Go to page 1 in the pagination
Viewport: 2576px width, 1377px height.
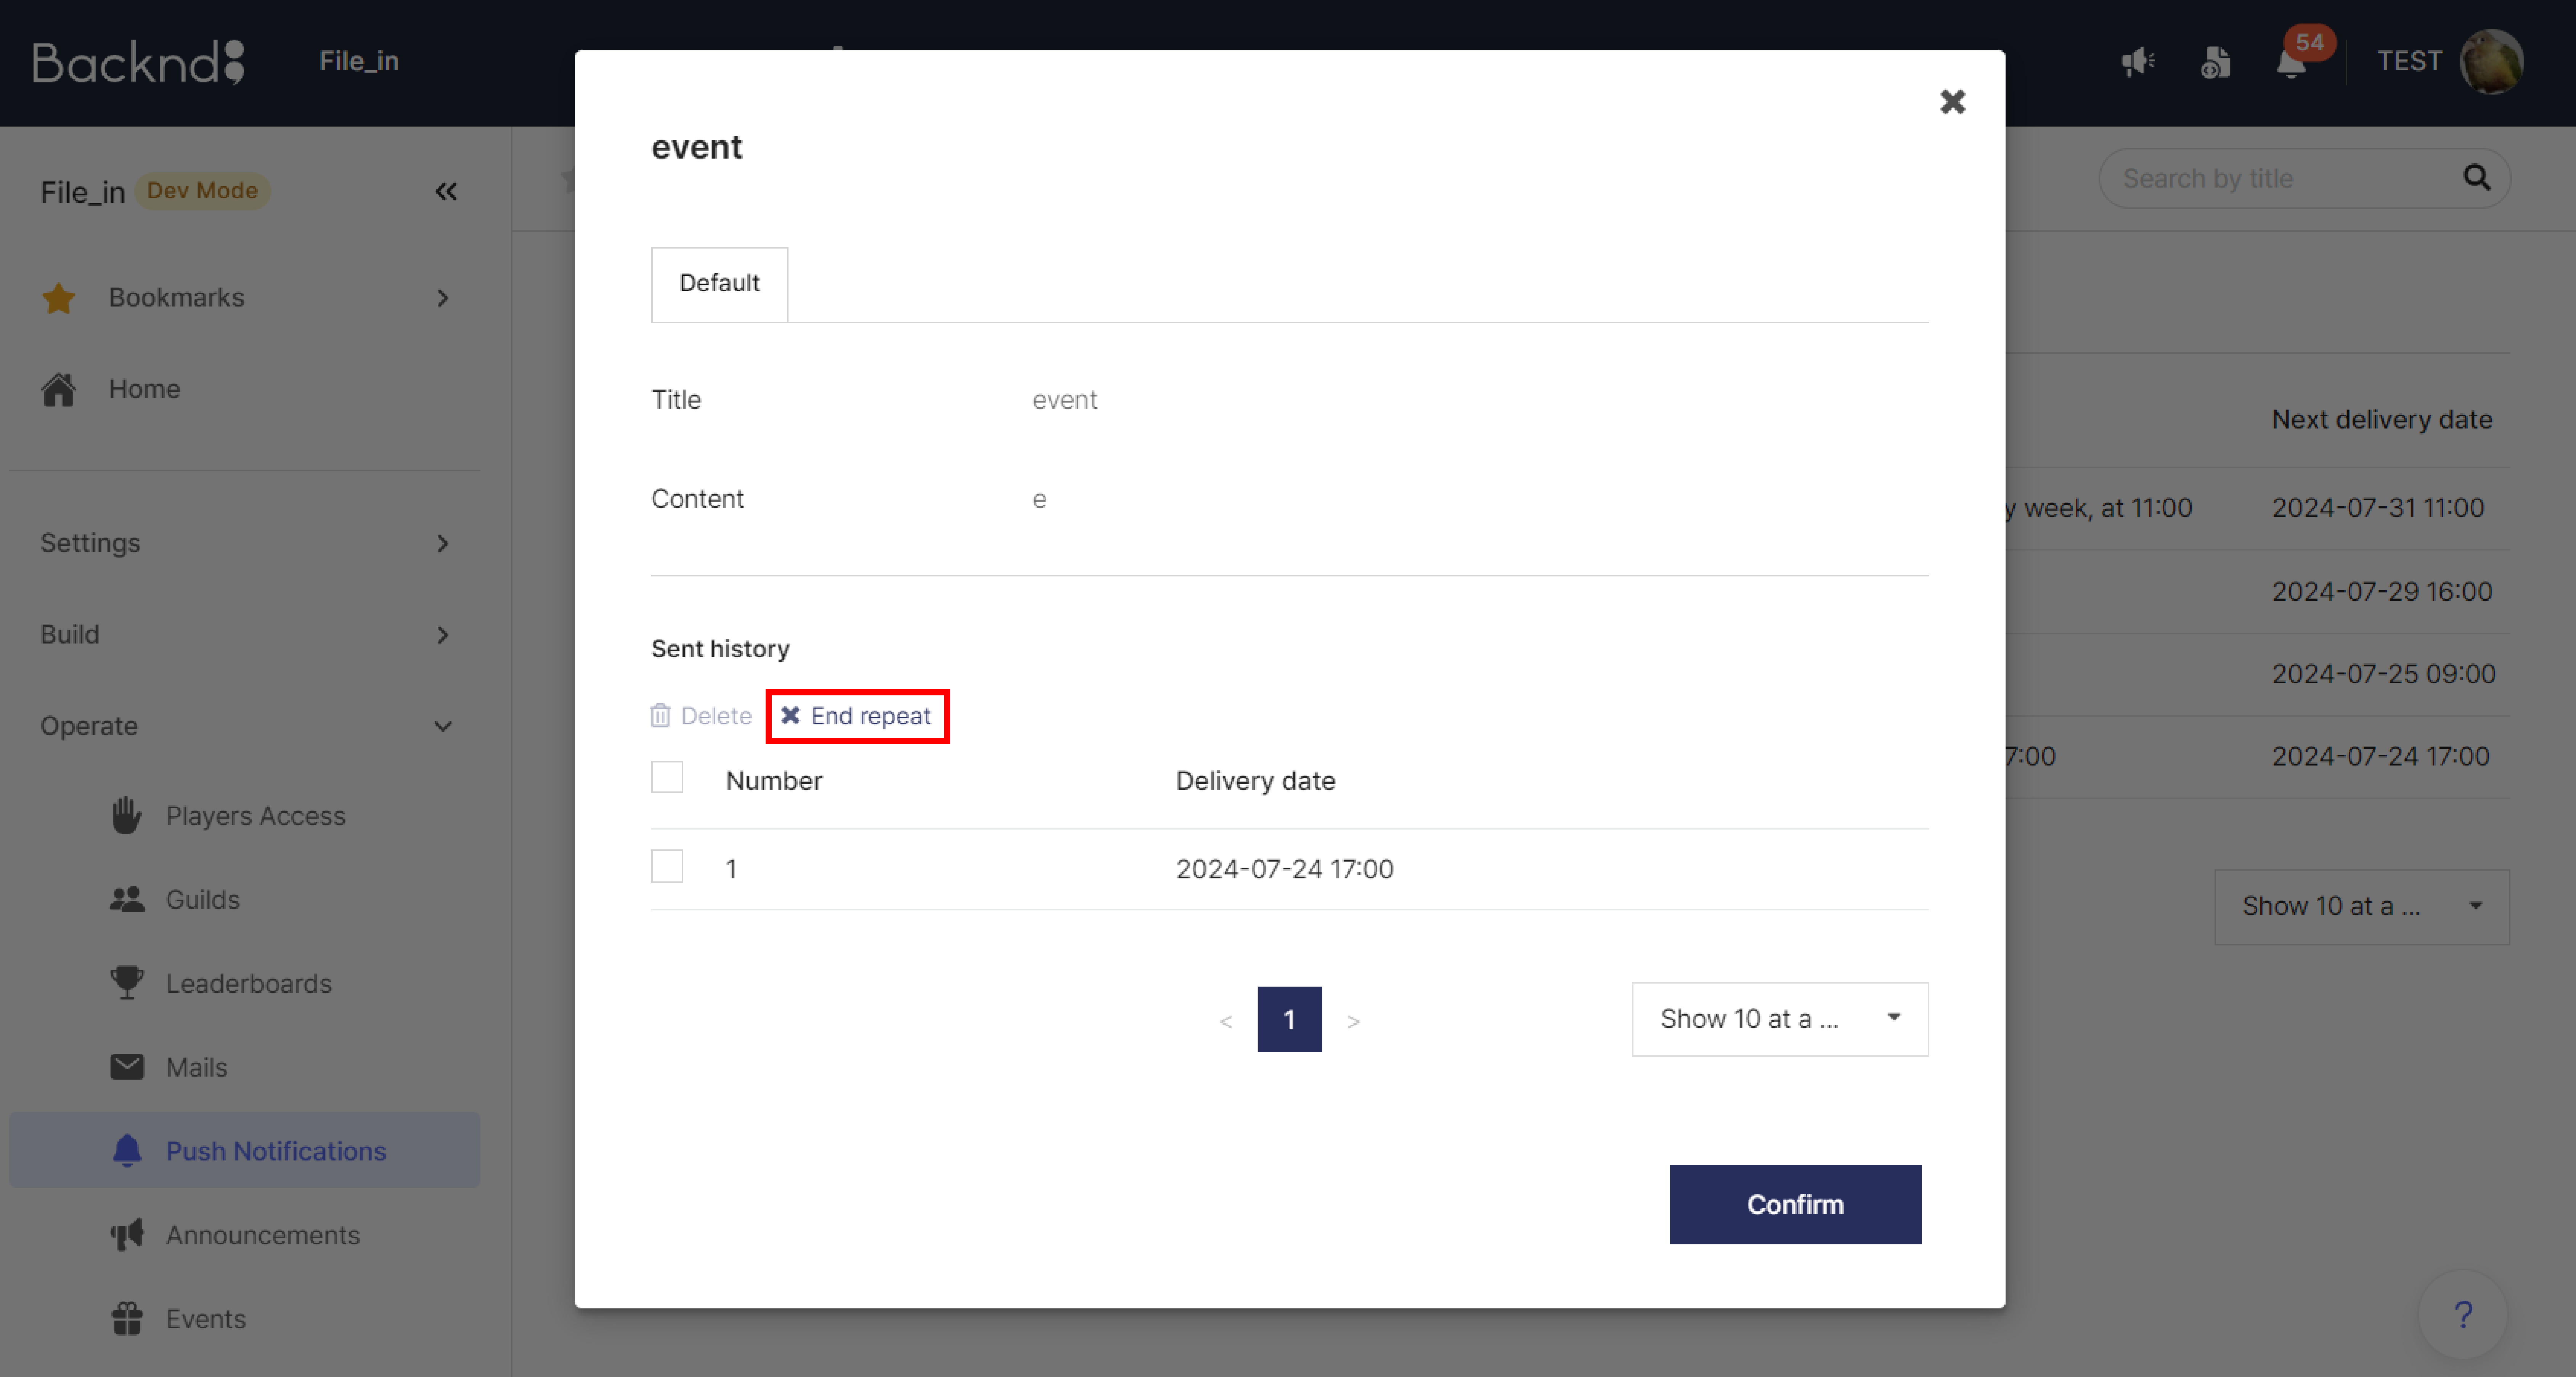(1290, 1019)
